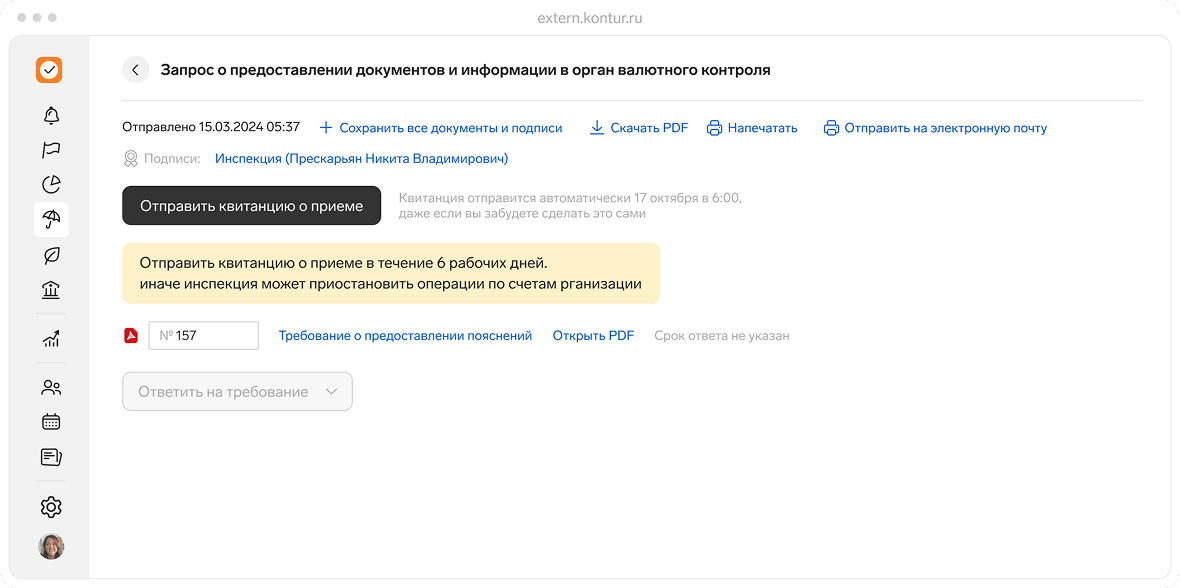The width and height of the screenshot is (1180, 588).
Task: Click the orange checkmark Kontur logo
Action: [50, 70]
